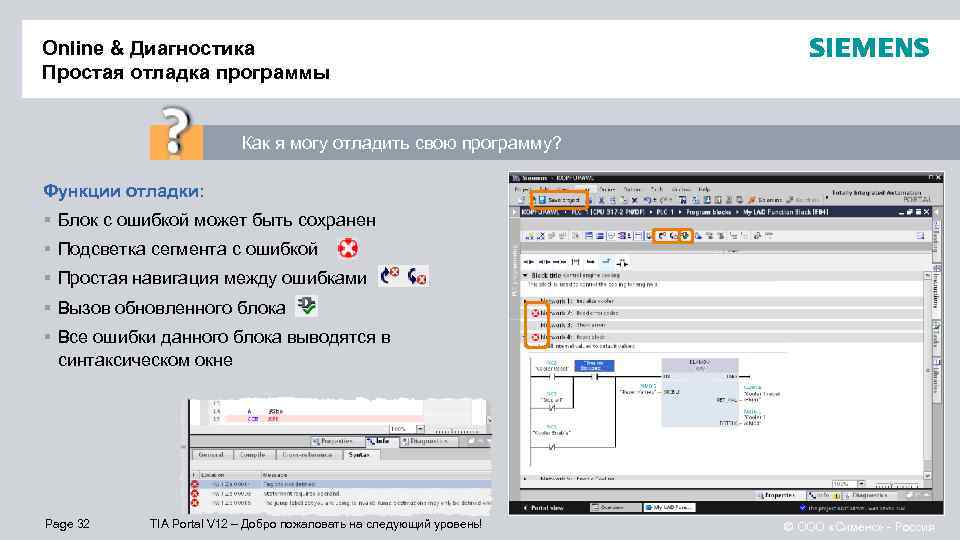960x540 pixels.
Task: Click the second error icon in syntax list
Action: click(195, 493)
